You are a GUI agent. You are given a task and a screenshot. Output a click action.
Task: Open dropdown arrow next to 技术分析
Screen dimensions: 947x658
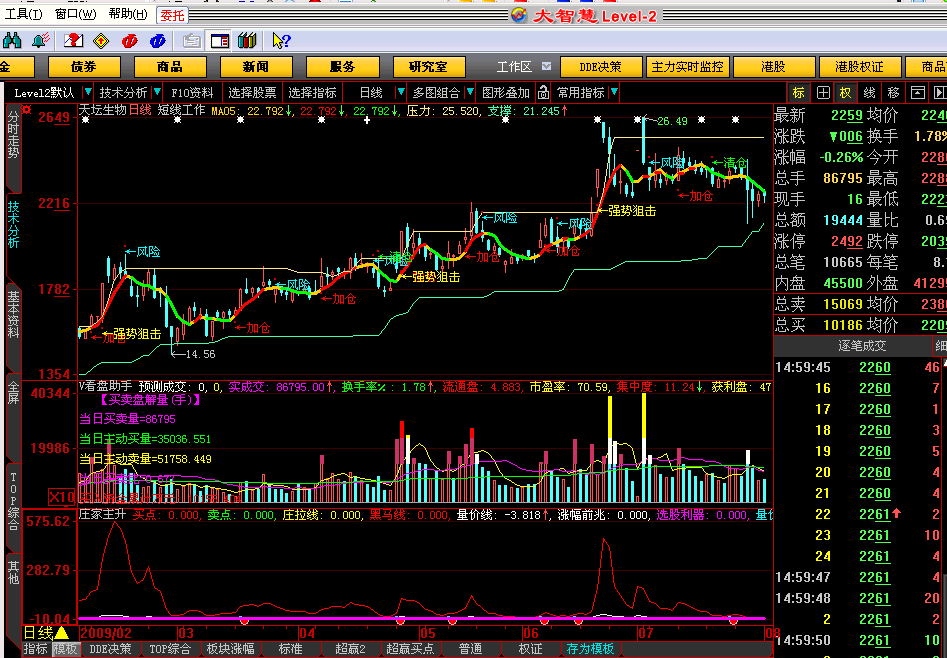[x=157, y=92]
